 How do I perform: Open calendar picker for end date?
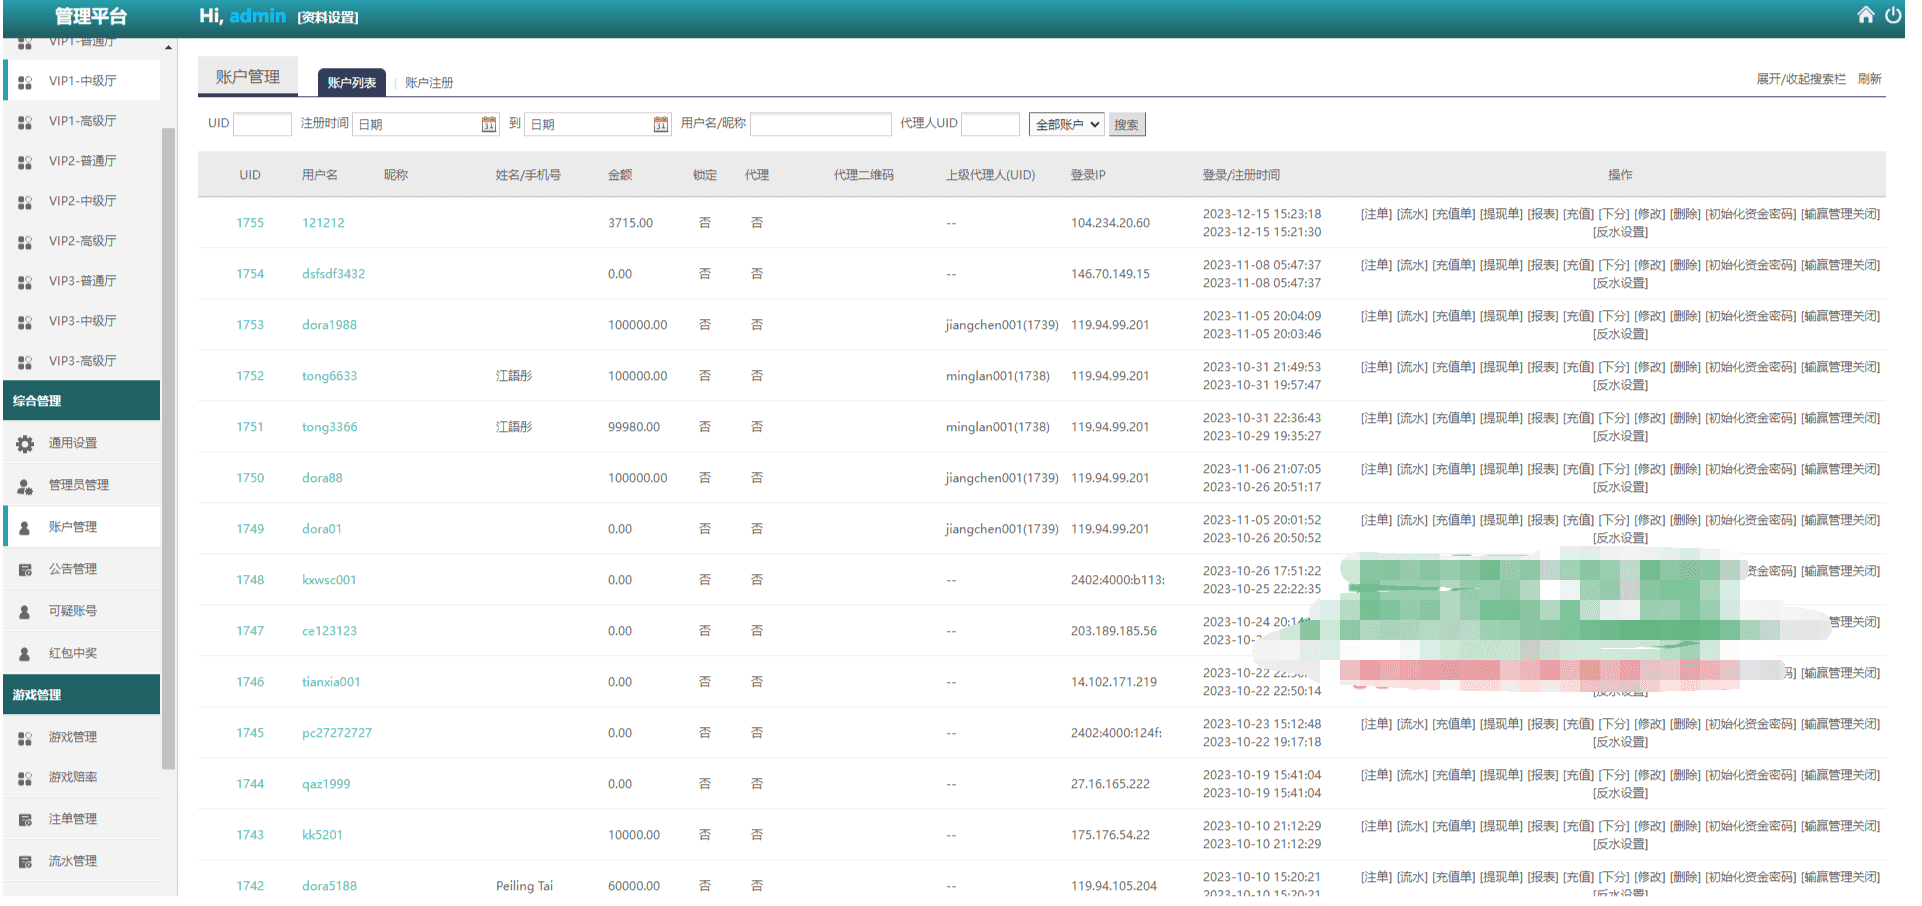click(x=661, y=124)
